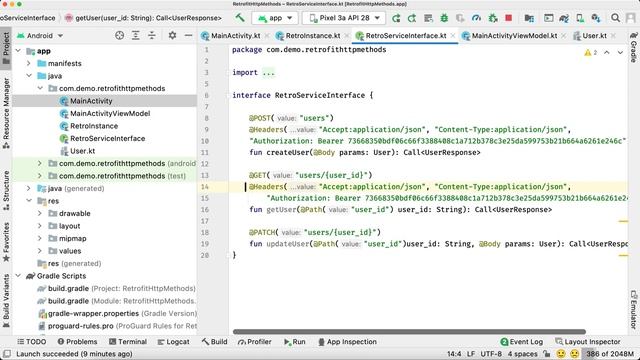The height and width of the screenshot is (360, 640).
Task: Toggle the Structure tool window
Action: 6,190
